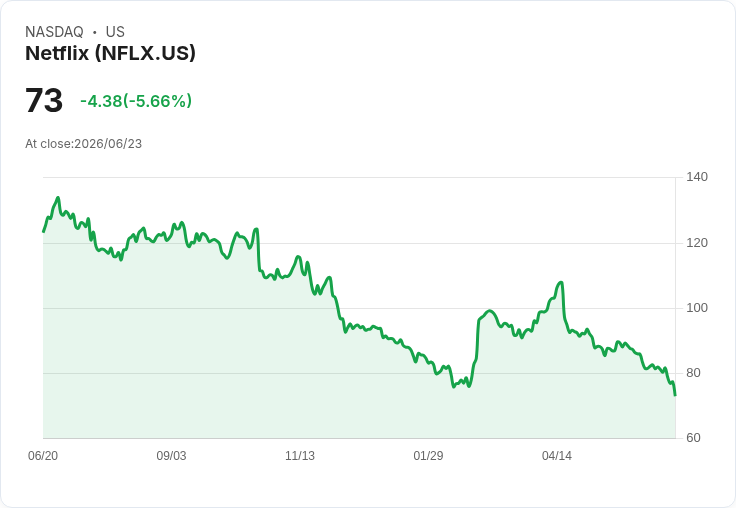
Task: Click the 100 price axis label
Action: pyautogui.click(x=697, y=308)
